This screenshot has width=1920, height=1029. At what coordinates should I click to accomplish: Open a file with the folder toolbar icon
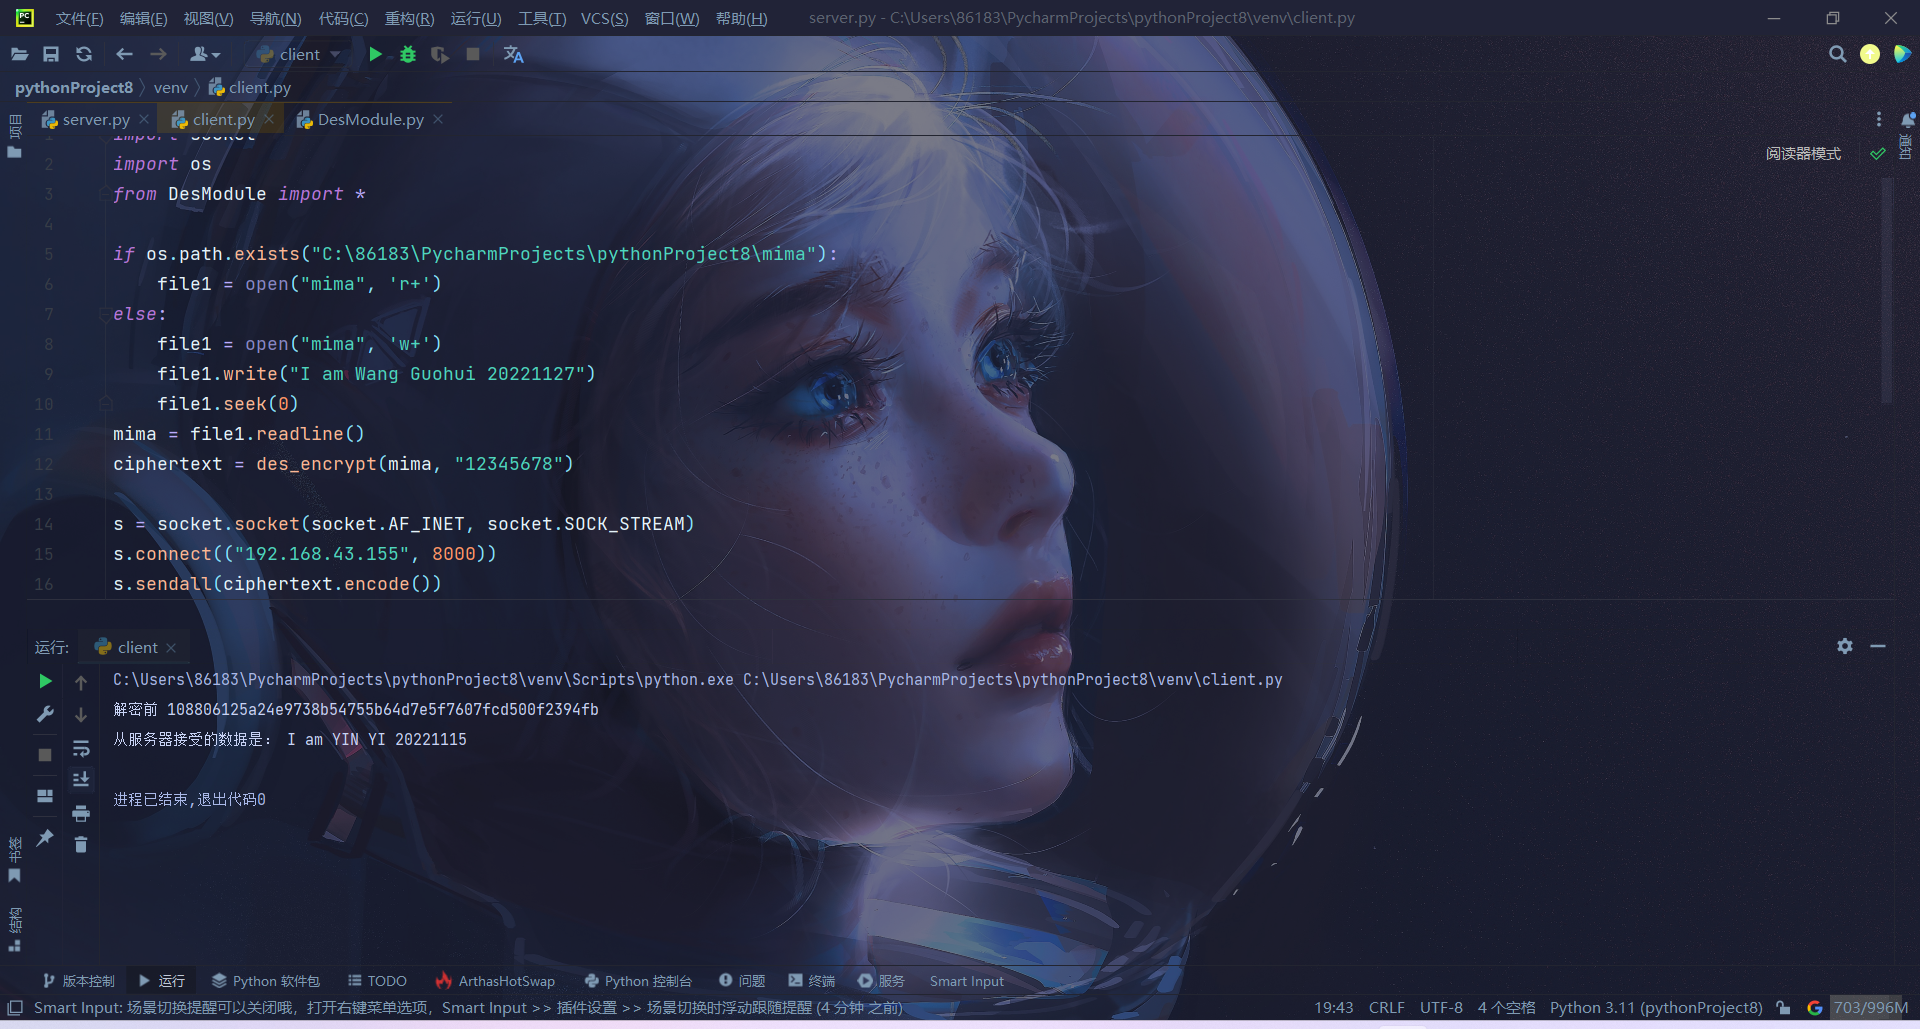point(19,54)
